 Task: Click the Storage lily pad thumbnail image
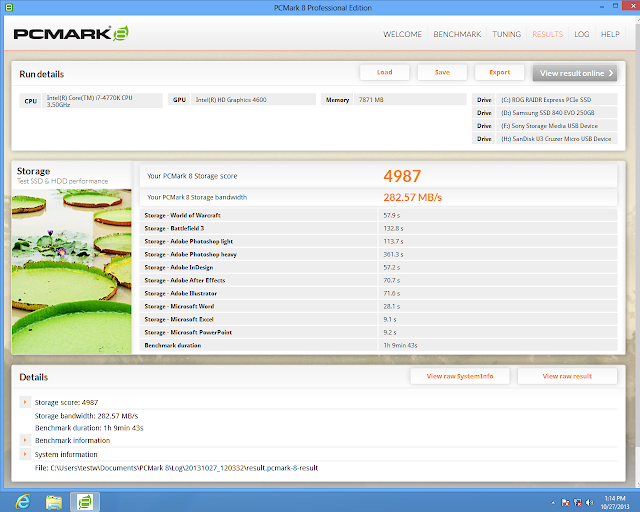coord(71,272)
